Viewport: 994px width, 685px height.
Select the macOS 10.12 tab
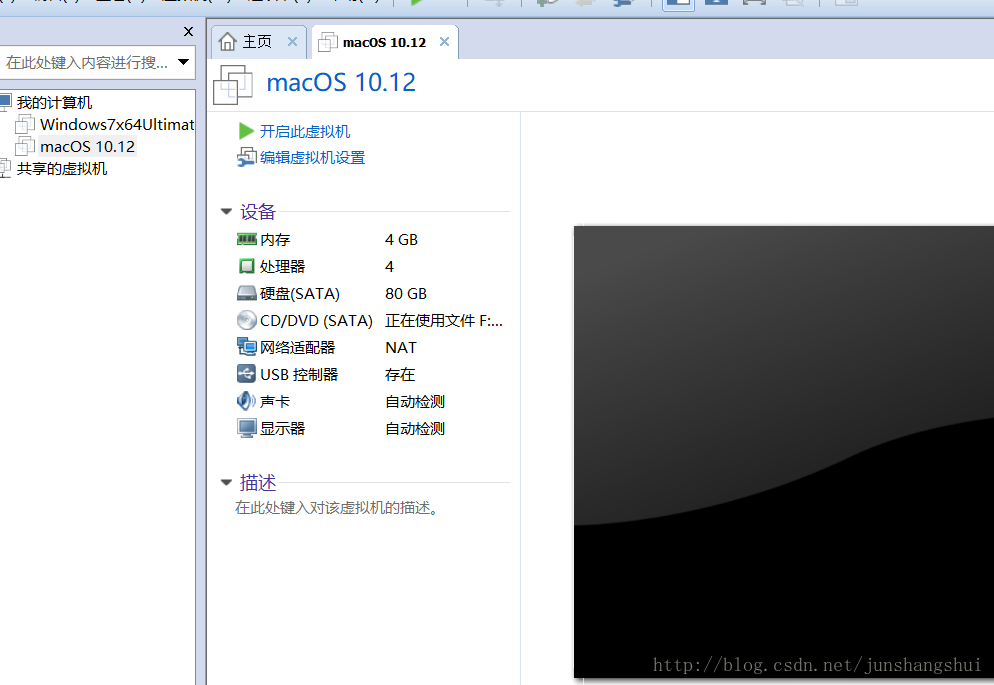pos(385,42)
